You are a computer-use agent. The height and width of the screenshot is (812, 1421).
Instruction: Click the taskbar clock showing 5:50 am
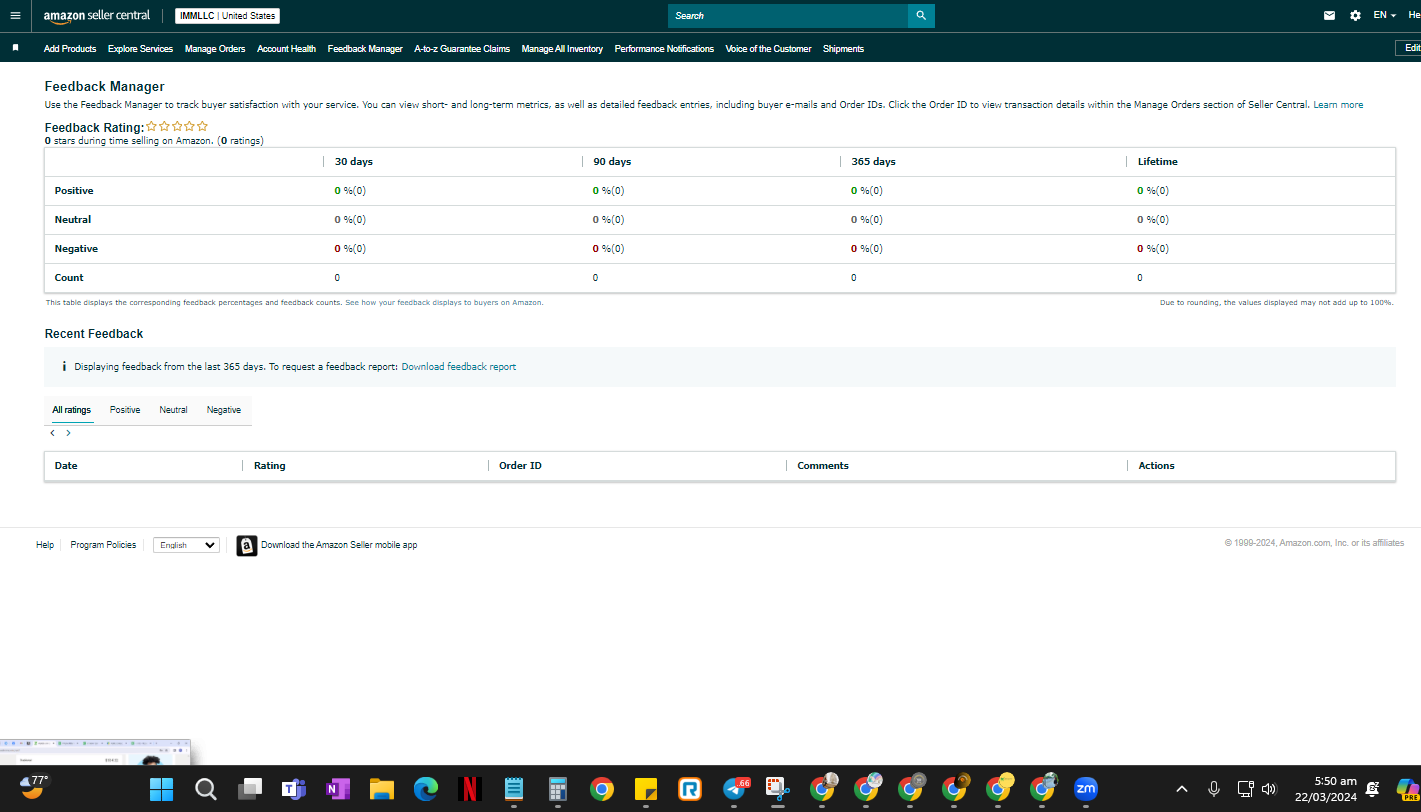coord(1325,789)
